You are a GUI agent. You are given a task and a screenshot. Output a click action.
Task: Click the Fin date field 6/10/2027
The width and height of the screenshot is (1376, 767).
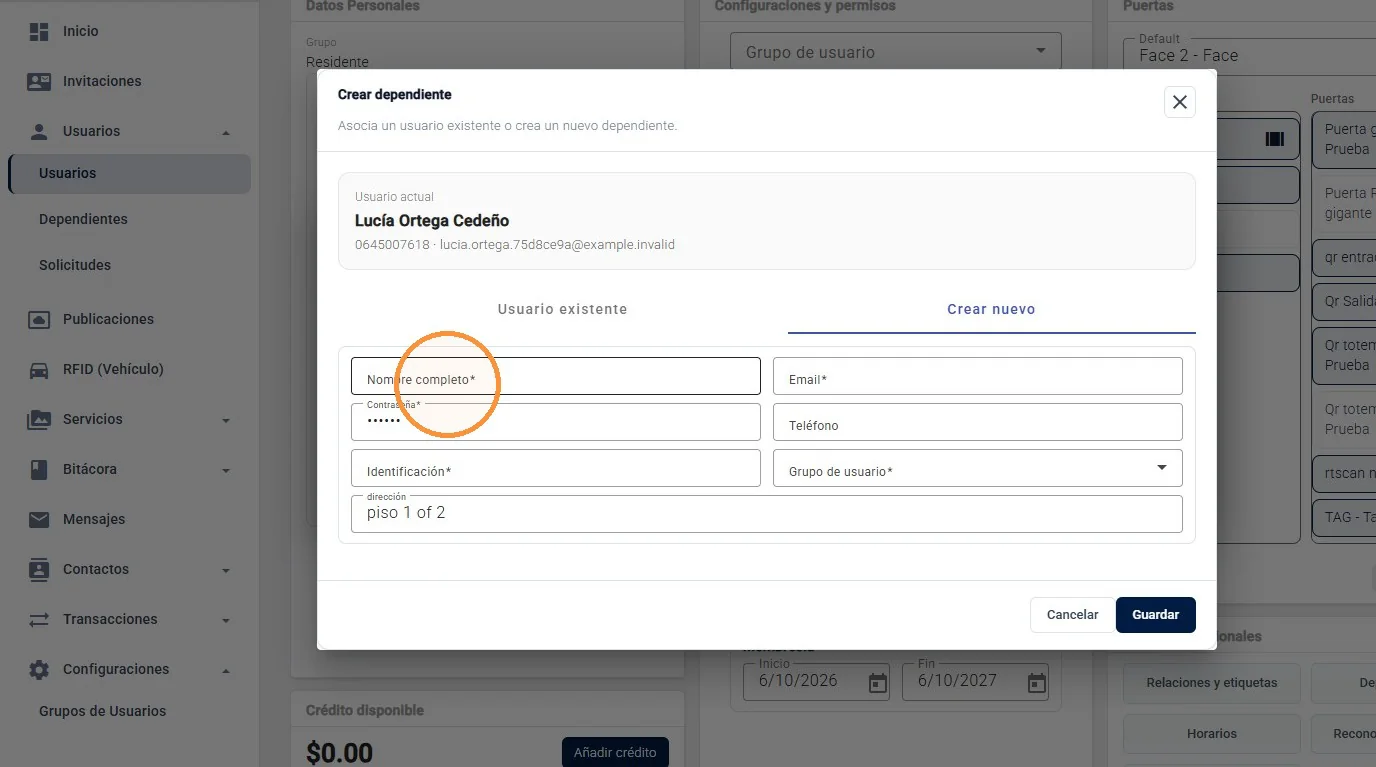pos(975,681)
